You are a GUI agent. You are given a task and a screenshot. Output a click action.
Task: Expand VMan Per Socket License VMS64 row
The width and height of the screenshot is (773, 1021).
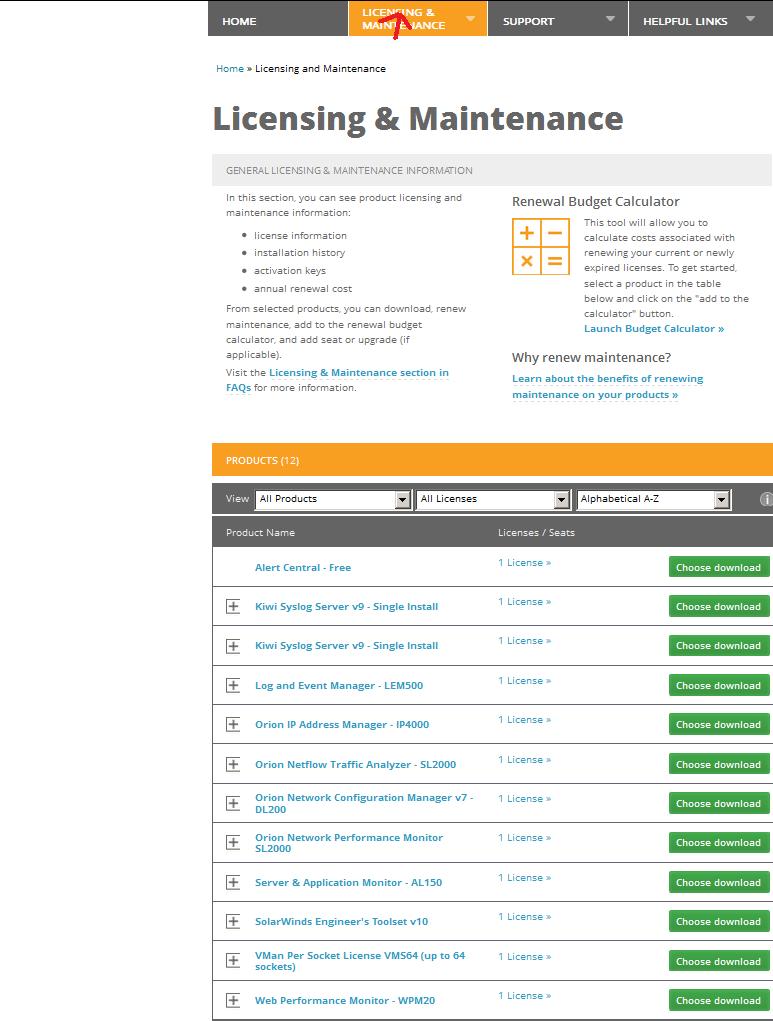[x=232, y=960]
